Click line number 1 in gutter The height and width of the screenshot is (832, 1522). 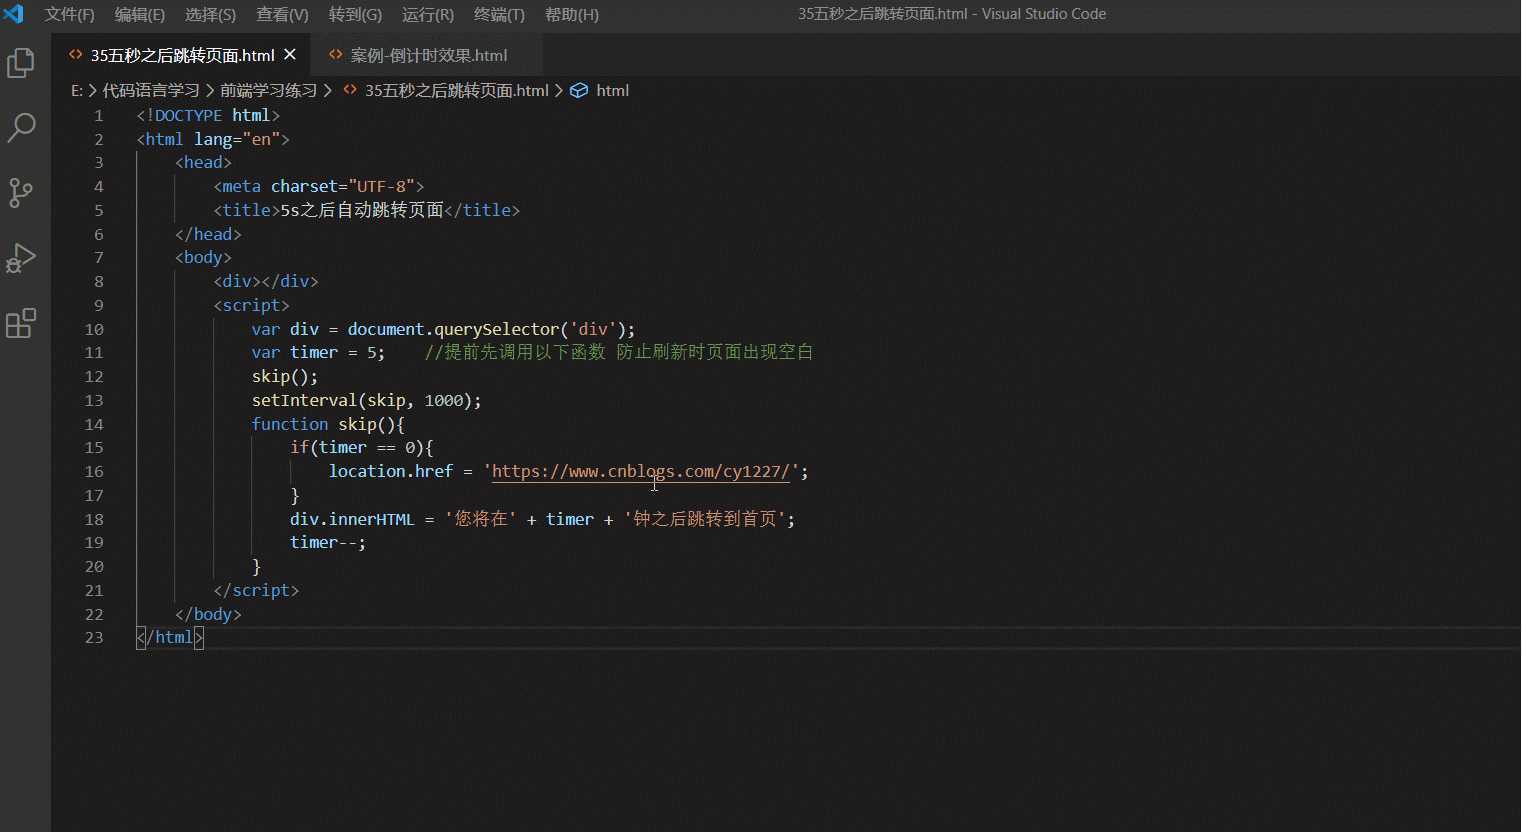[99, 115]
